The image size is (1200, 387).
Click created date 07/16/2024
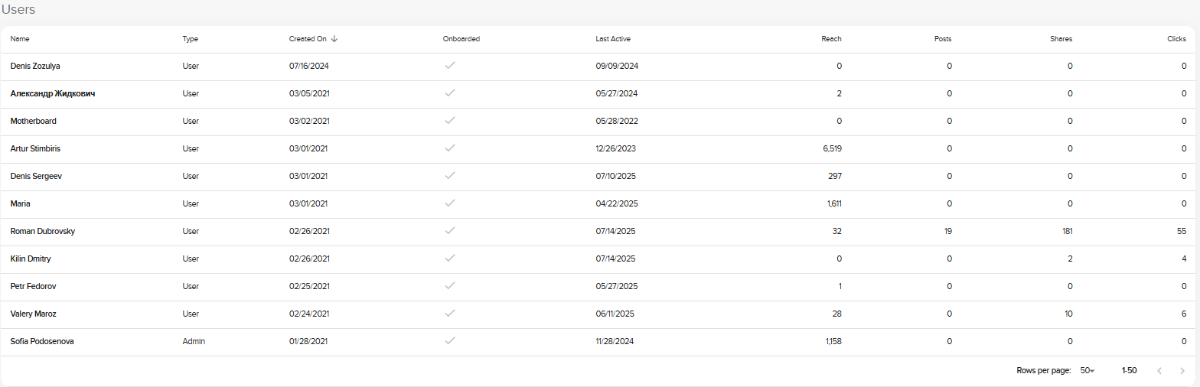coord(309,66)
